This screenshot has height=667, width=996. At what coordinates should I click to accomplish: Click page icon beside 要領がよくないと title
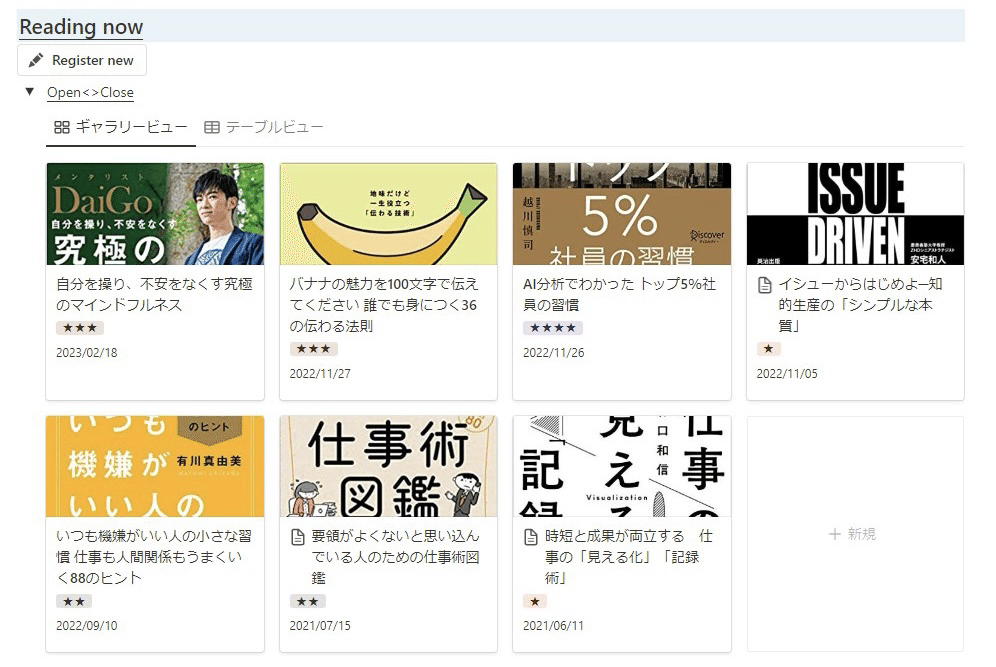[297, 537]
